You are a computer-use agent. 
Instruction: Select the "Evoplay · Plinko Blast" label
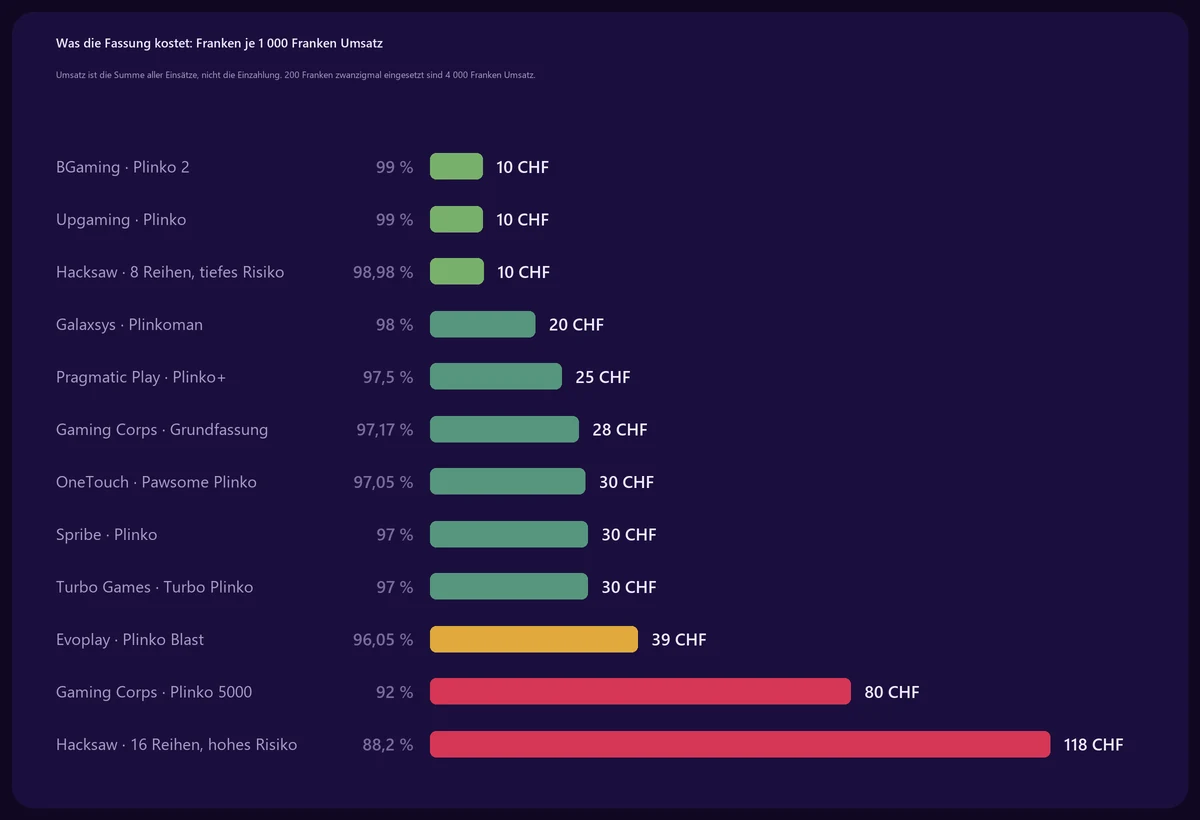coord(130,640)
